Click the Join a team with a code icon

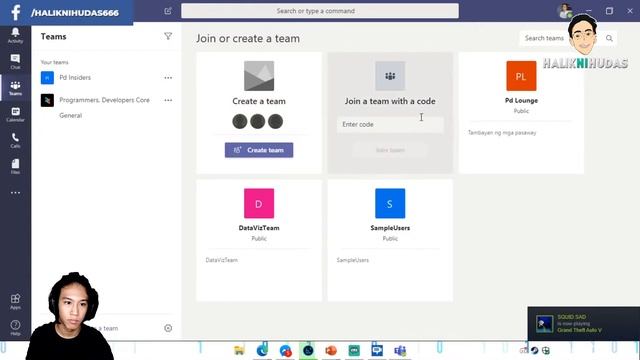(x=390, y=76)
